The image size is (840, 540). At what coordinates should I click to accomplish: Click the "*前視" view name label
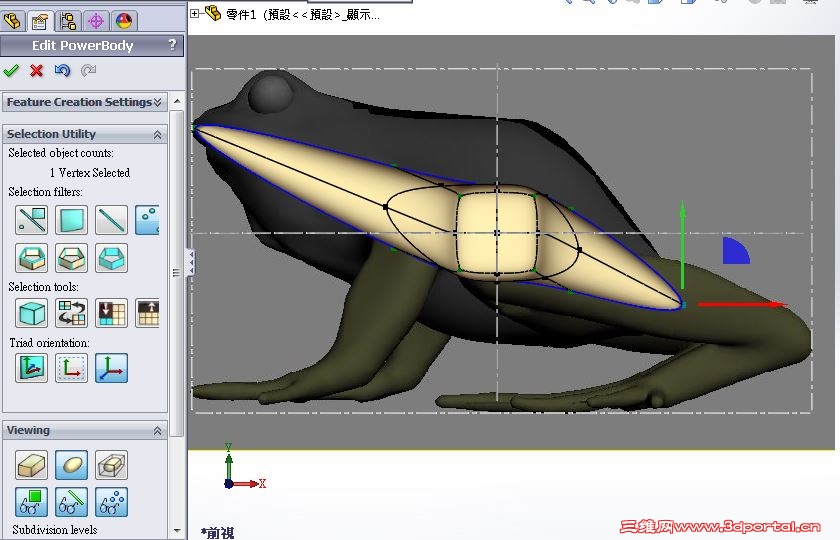pyautogui.click(x=218, y=532)
